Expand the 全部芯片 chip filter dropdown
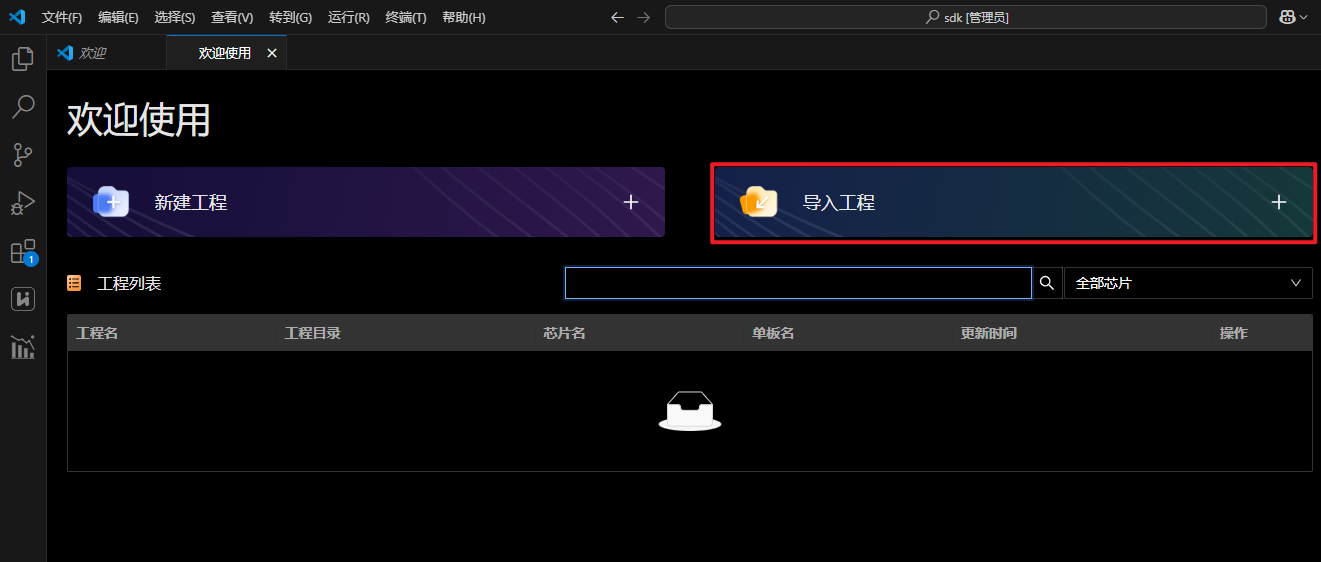1321x562 pixels. pyautogui.click(x=1188, y=284)
